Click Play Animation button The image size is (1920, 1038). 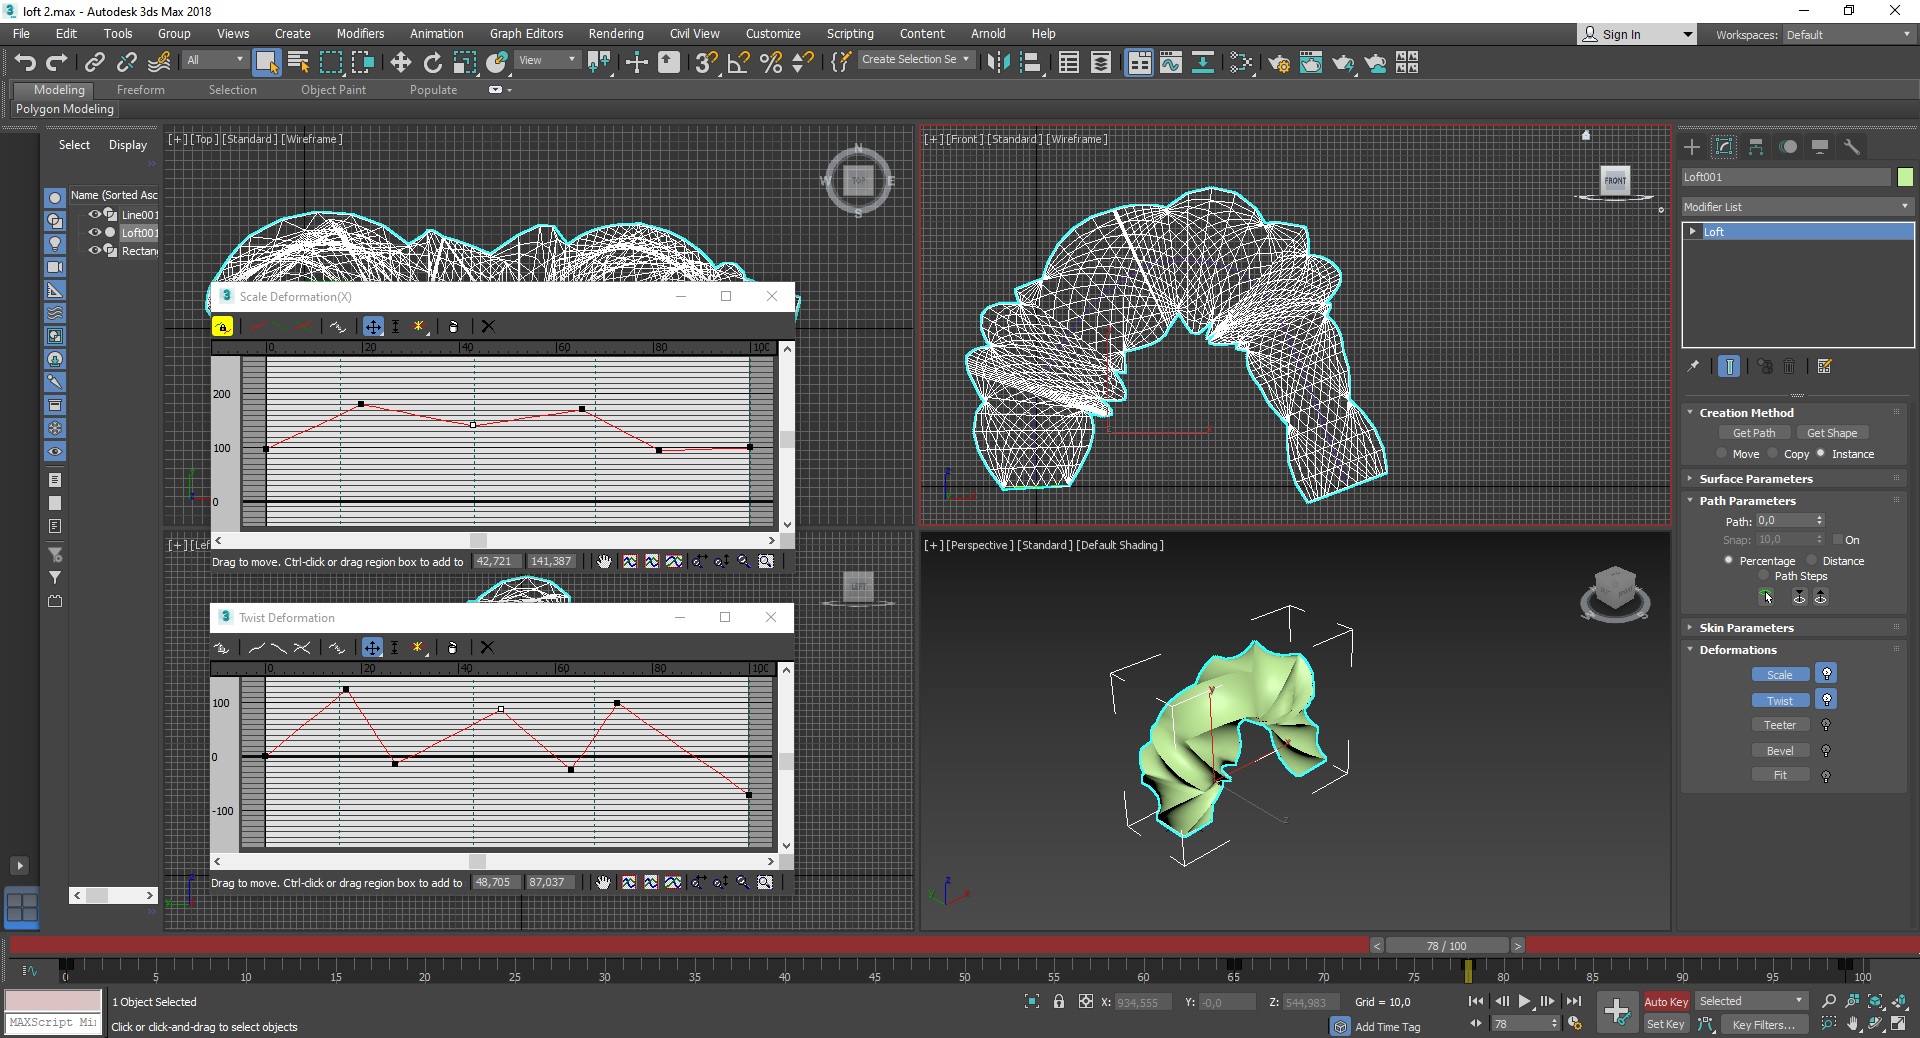point(1525,1001)
